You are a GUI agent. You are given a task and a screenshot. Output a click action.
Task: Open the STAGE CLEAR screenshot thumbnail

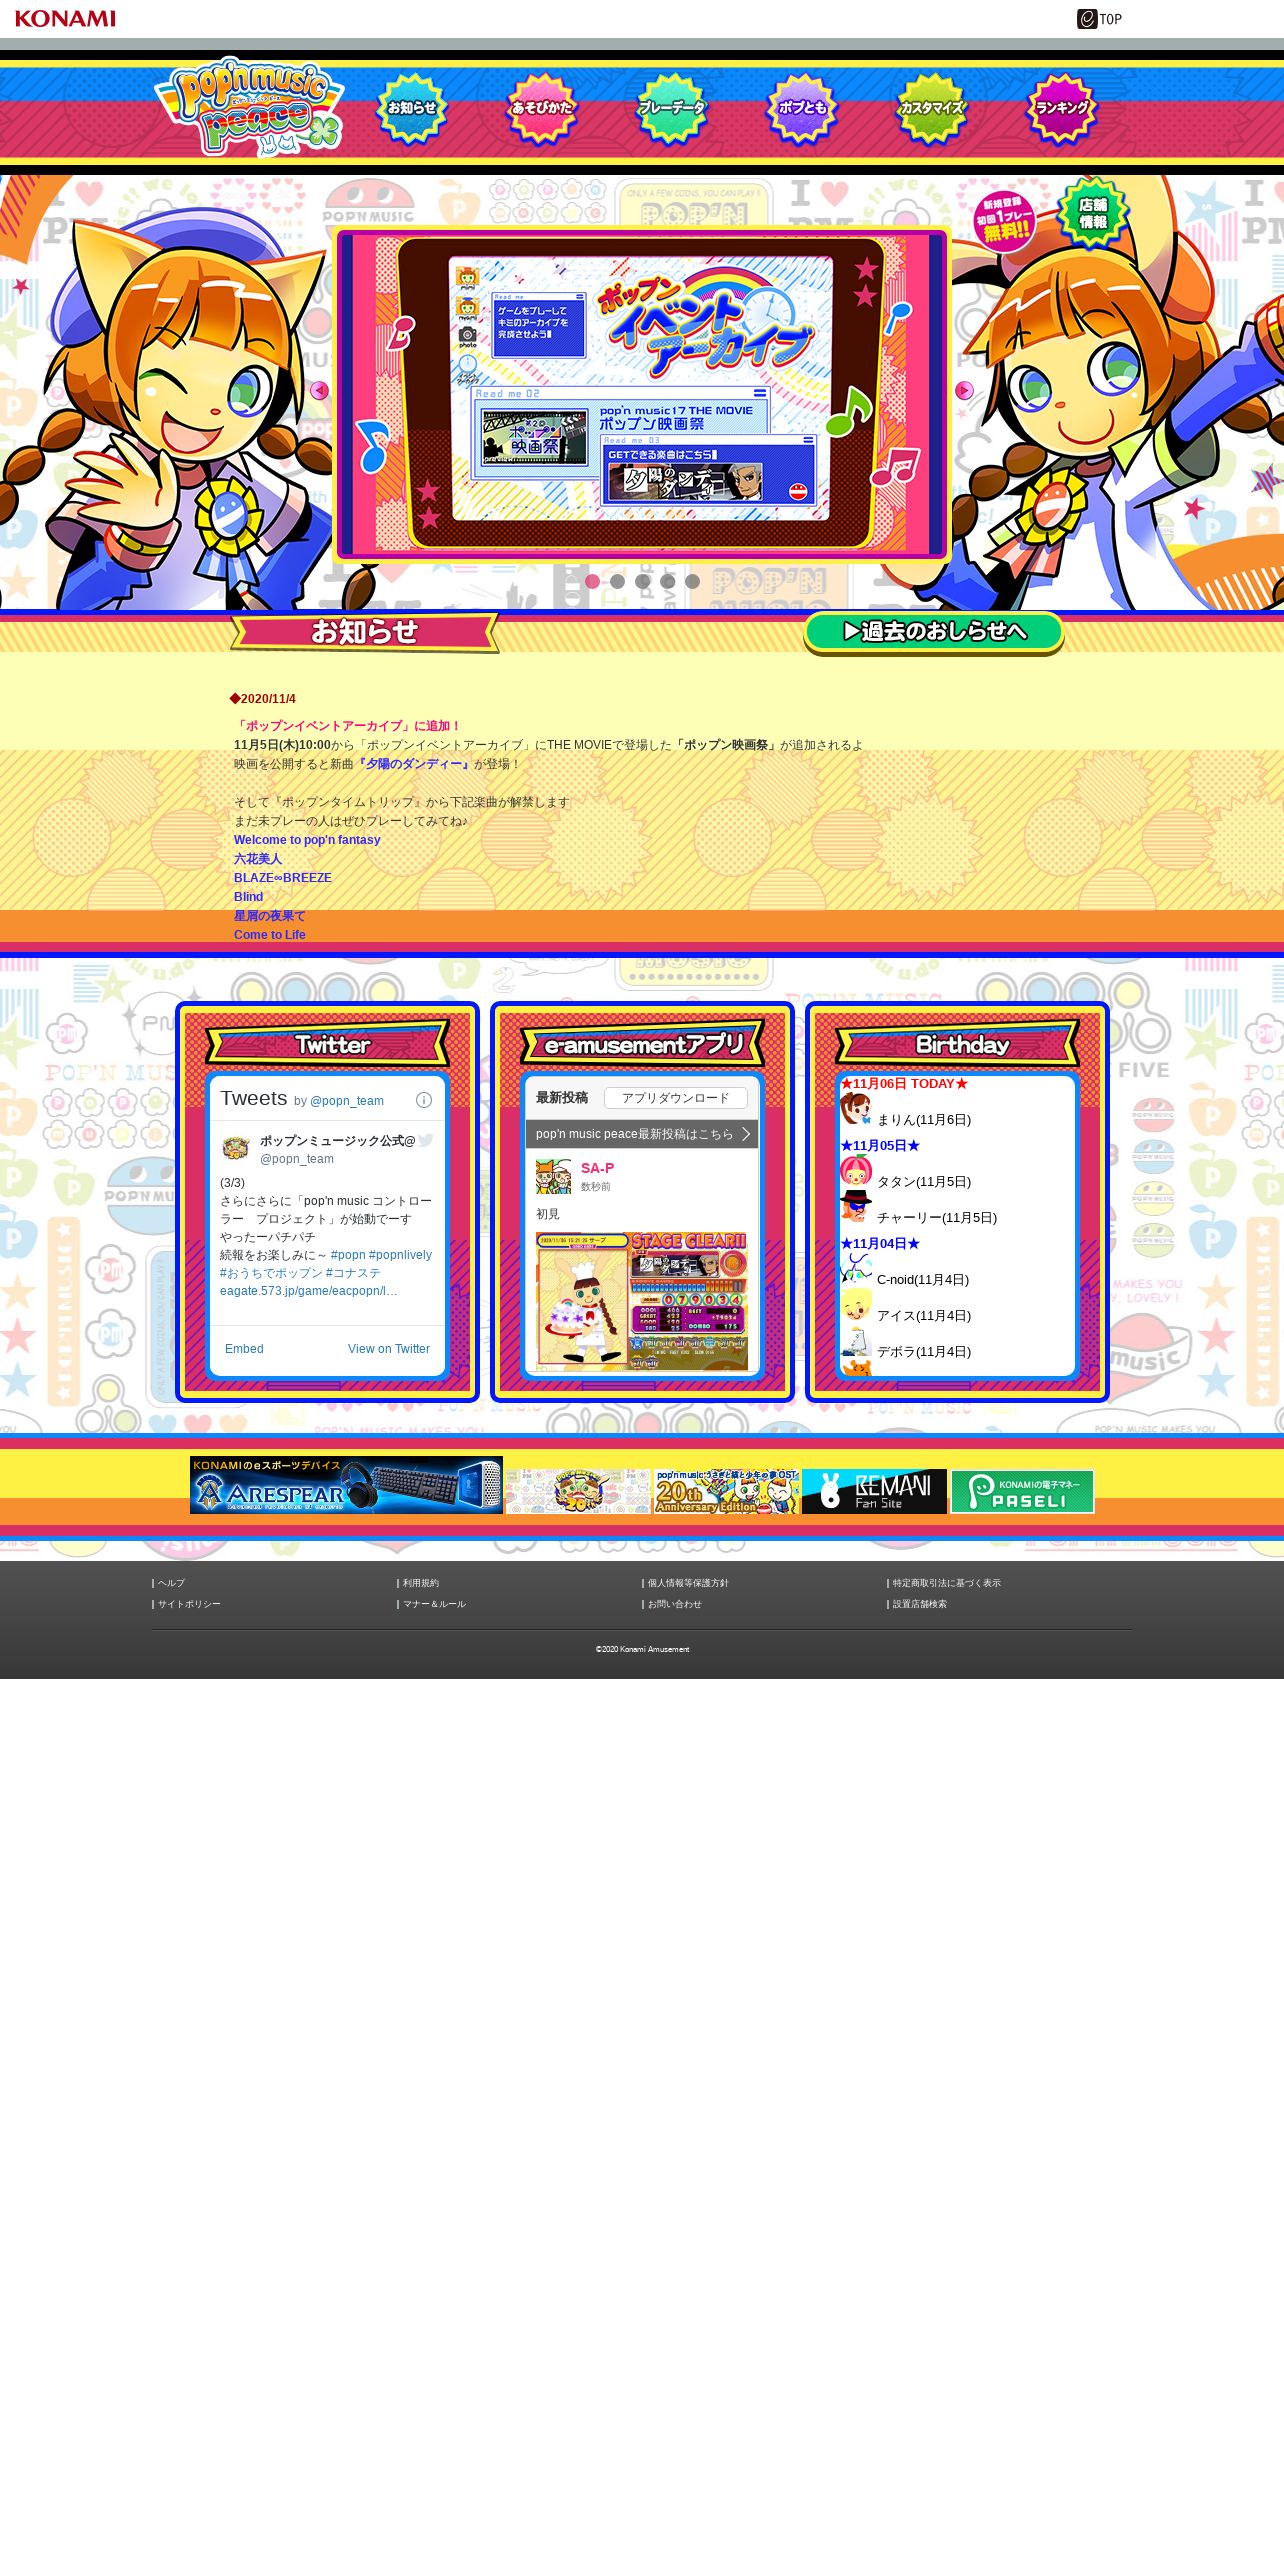[642, 1301]
